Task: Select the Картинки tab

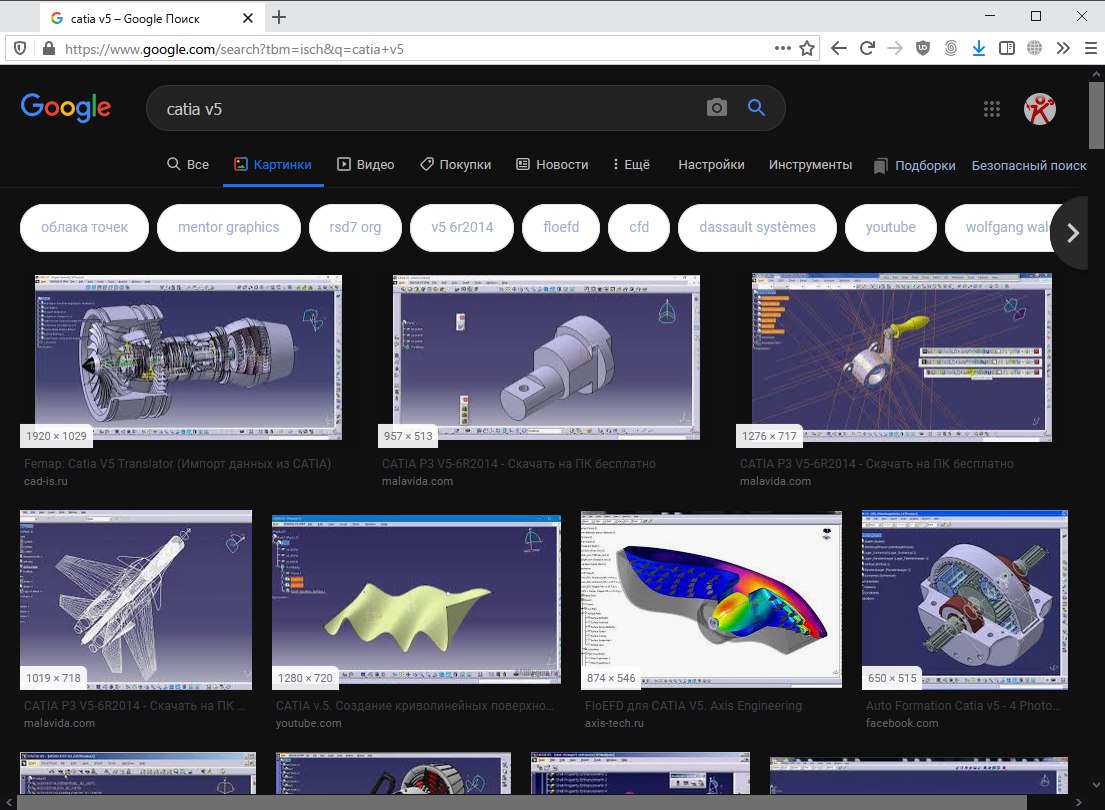Action: 273,164
